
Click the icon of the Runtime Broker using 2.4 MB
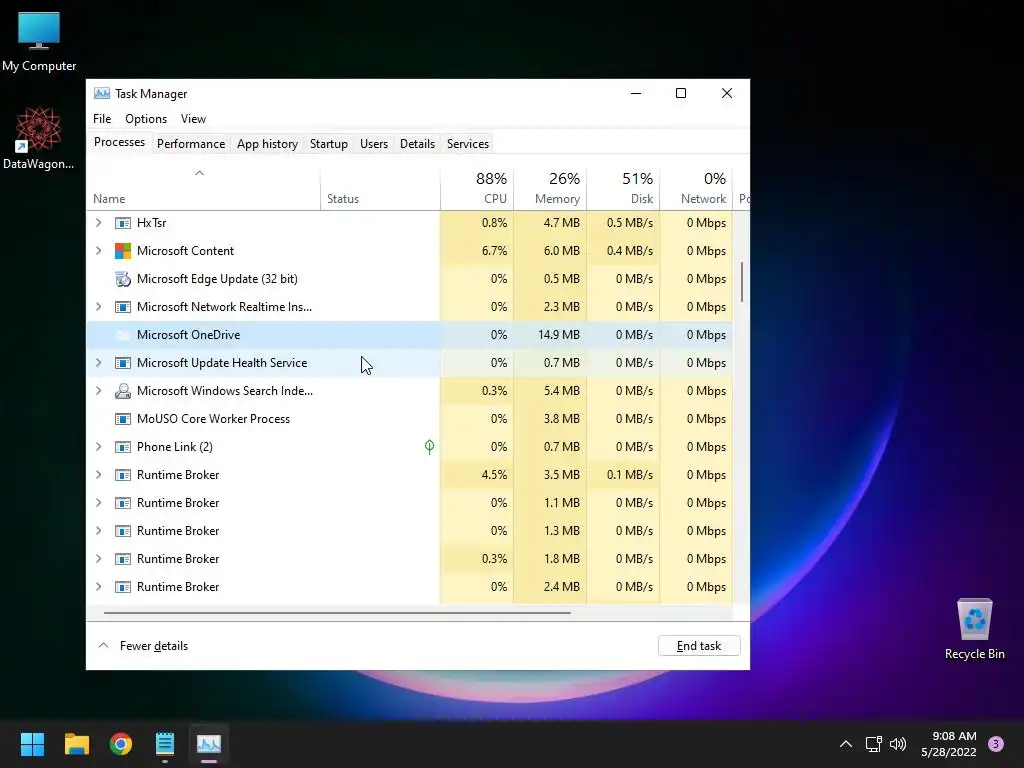(123, 587)
